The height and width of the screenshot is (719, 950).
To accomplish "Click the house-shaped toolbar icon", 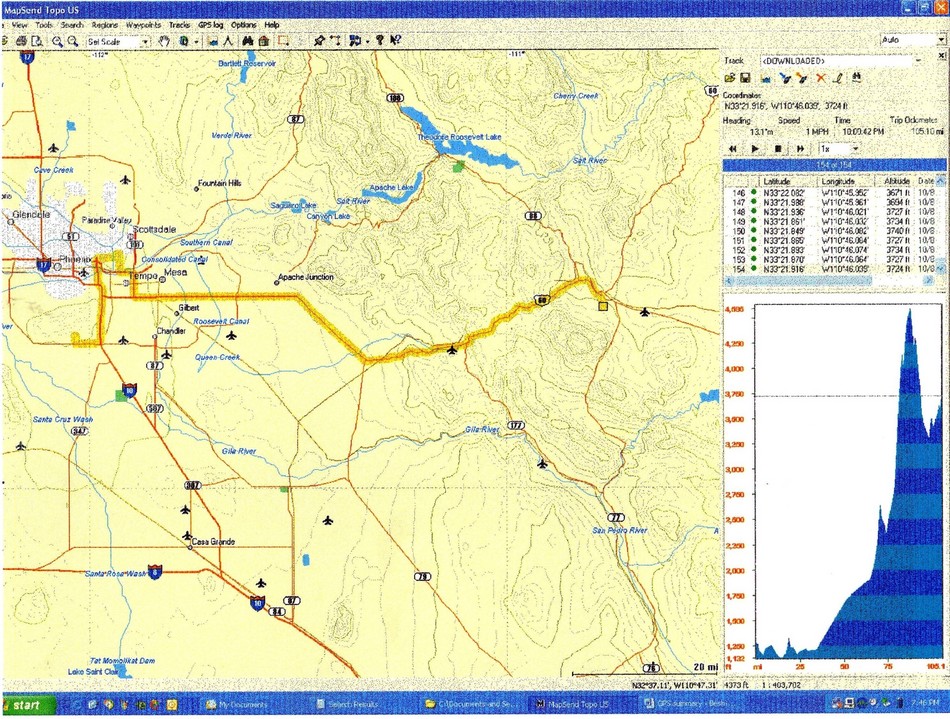I will click(x=264, y=41).
